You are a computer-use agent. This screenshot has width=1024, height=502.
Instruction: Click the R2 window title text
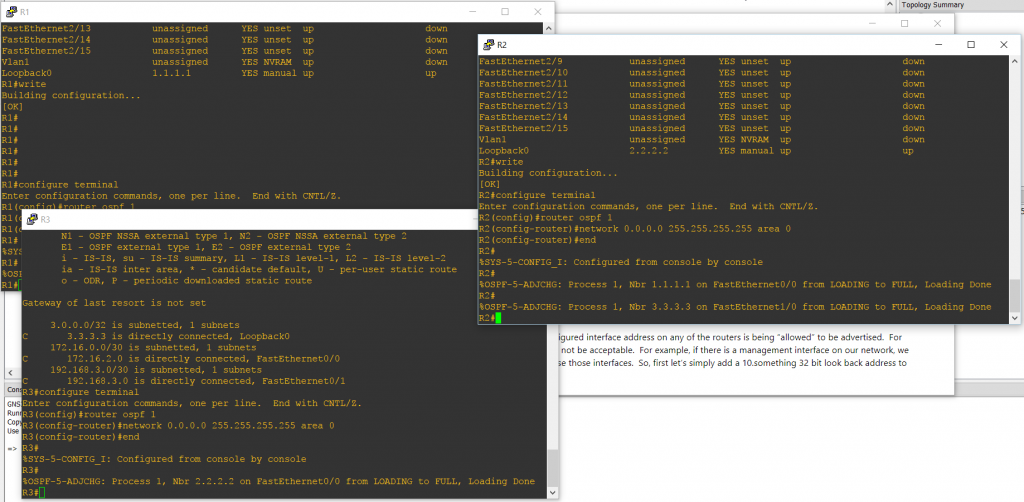pos(502,44)
